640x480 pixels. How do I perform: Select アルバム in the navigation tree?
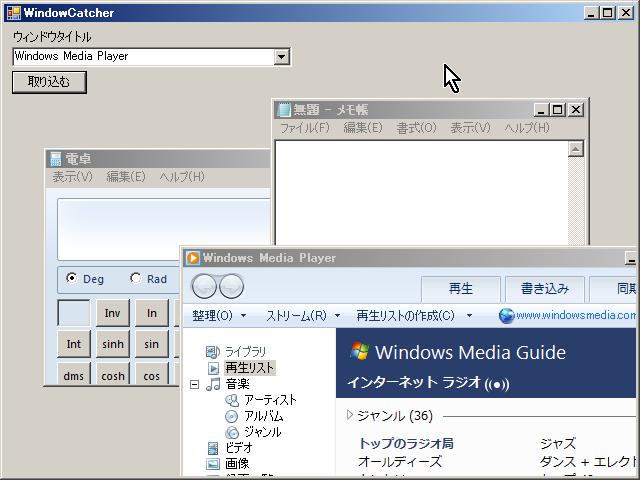pos(264,416)
